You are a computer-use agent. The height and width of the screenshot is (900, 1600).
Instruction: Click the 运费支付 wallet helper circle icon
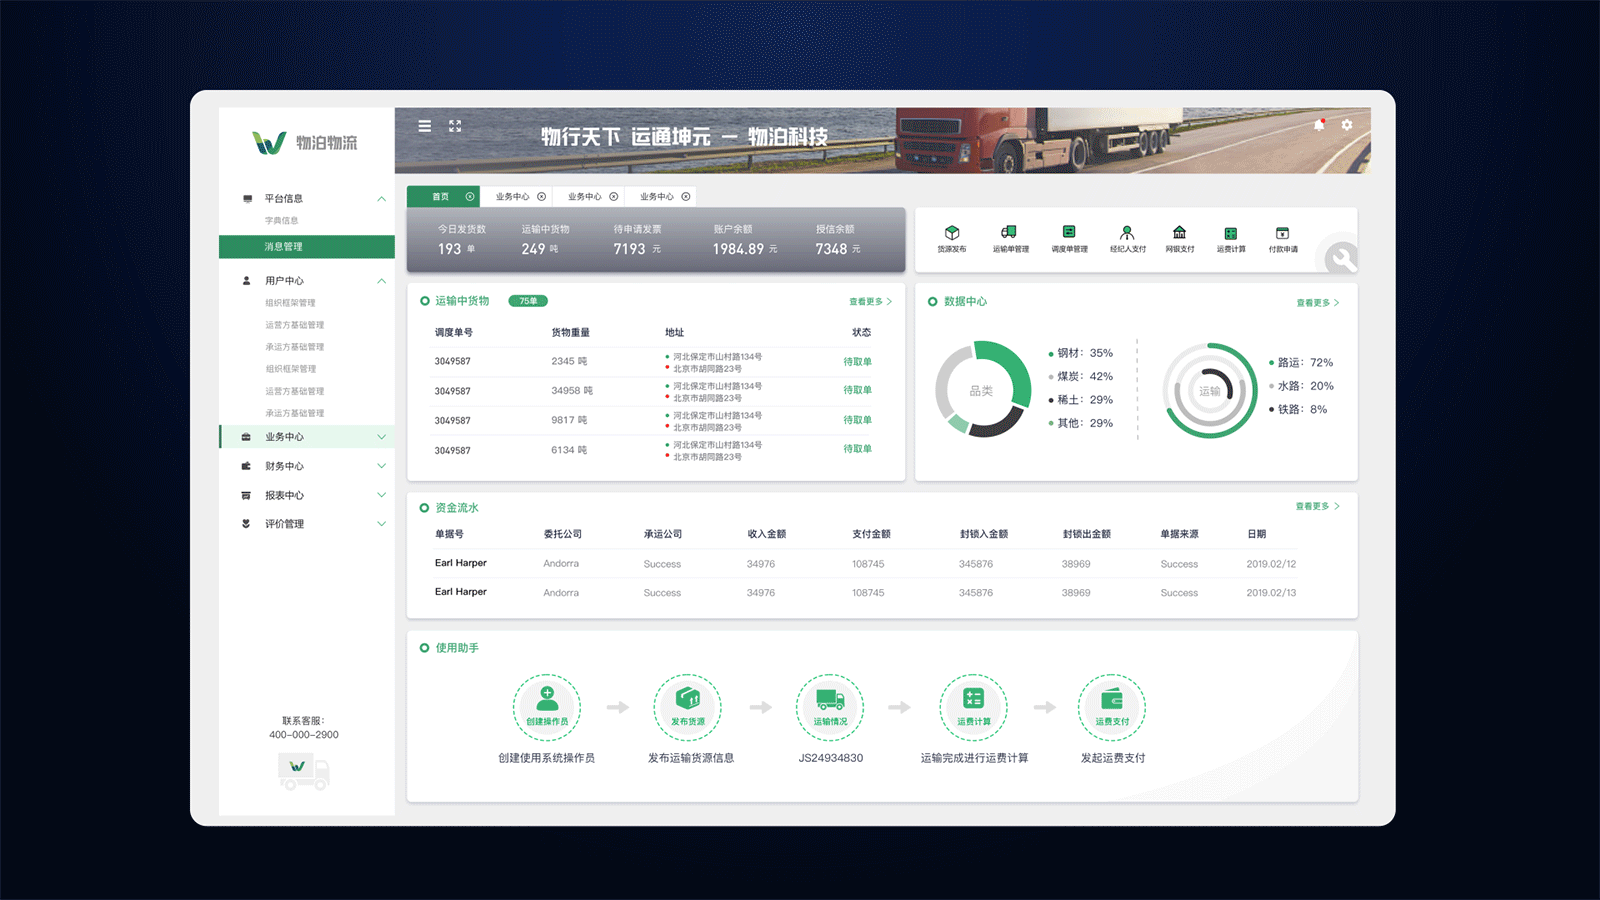point(1112,707)
